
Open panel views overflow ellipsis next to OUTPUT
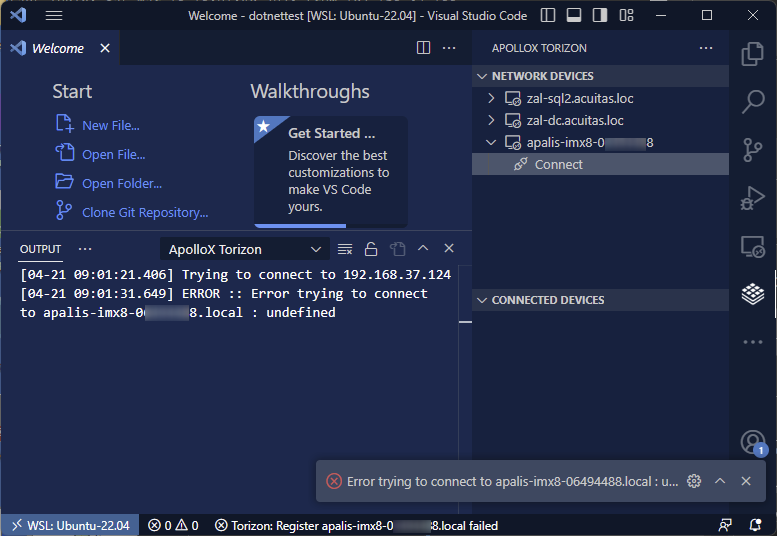click(85, 249)
